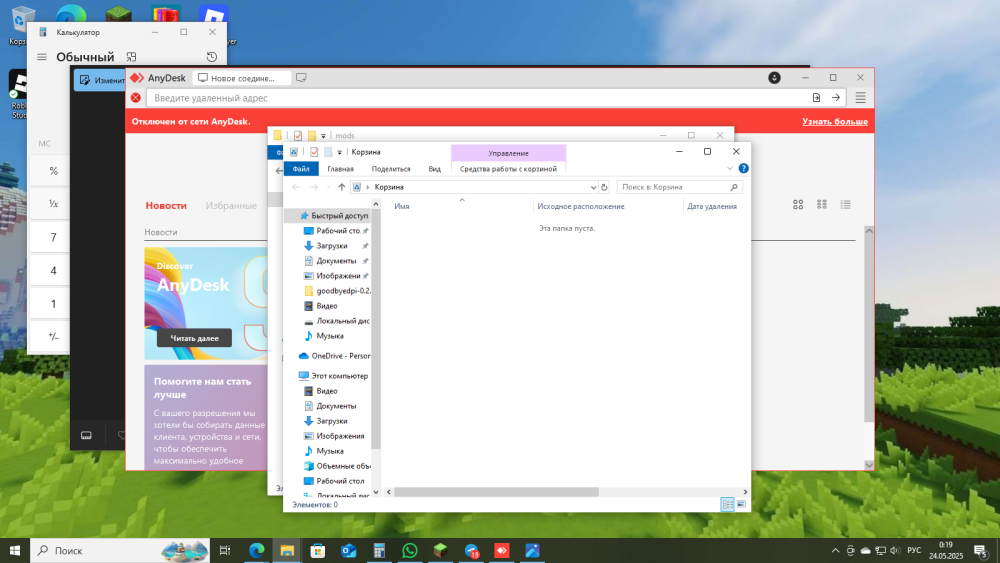Image resolution: width=1000 pixels, height=563 pixels.
Task: Click calculator 1/x key
Action: tap(54, 204)
